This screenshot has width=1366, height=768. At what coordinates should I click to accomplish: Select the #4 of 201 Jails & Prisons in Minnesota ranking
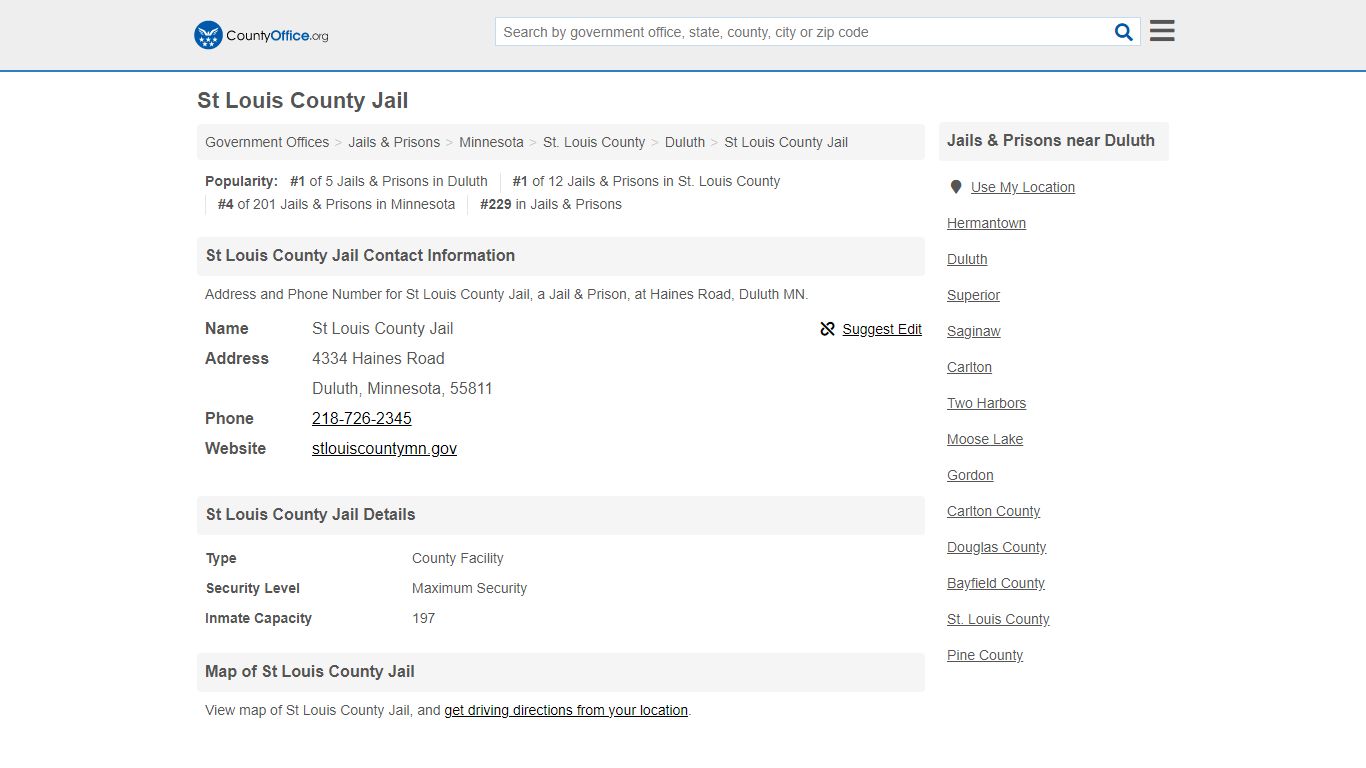(336, 204)
